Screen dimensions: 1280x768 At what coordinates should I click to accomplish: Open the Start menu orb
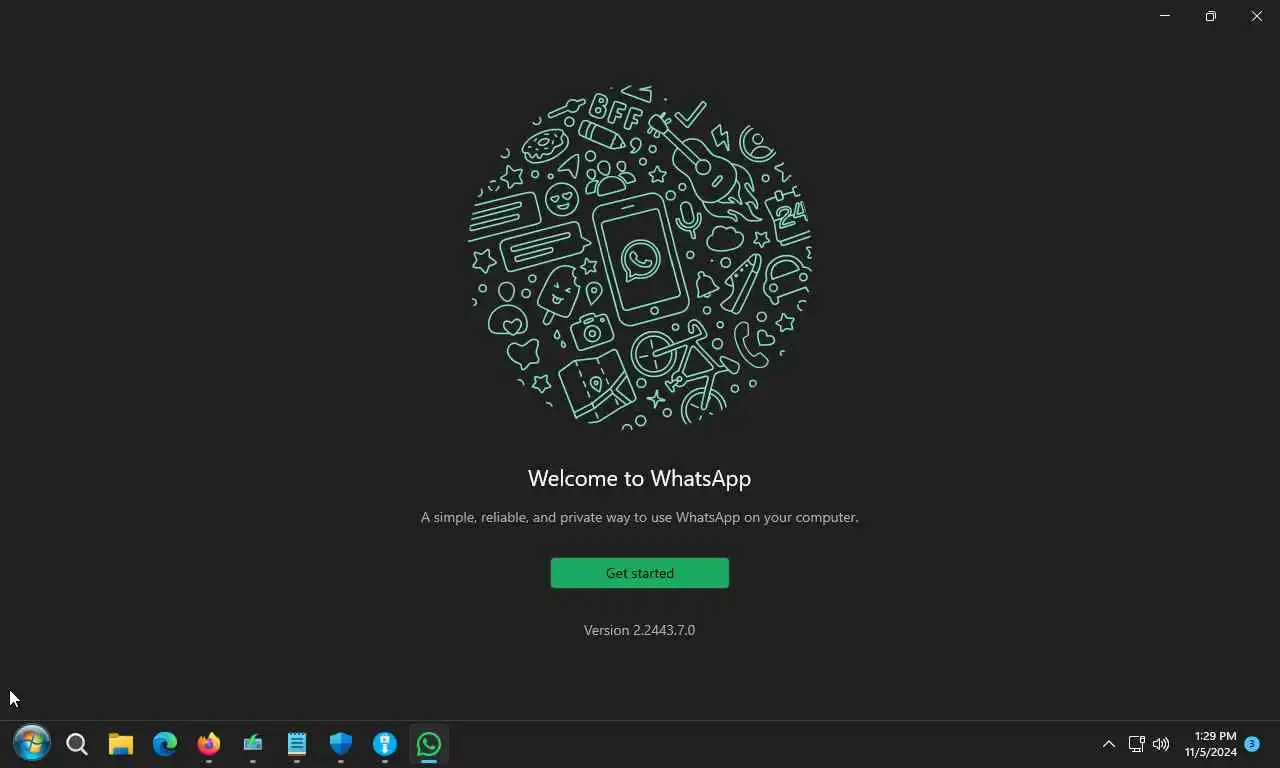(x=32, y=744)
